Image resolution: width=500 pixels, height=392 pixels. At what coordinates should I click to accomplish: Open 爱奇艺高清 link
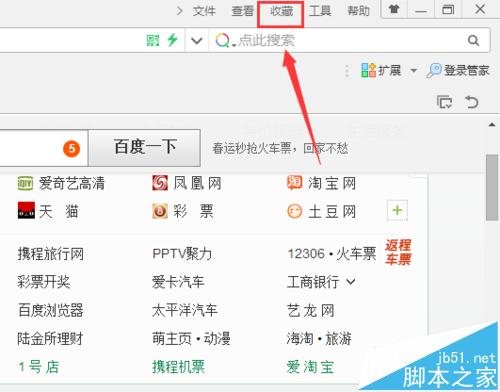pos(72,183)
